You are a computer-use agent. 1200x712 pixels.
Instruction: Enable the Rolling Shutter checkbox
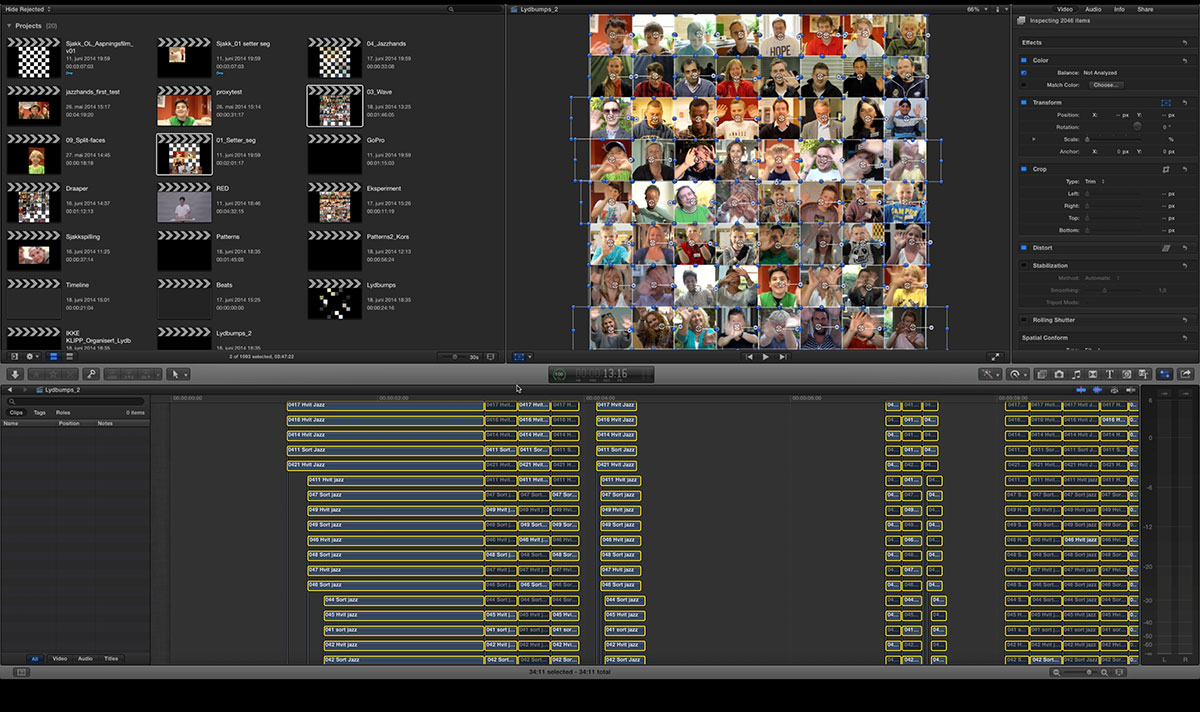click(x=1024, y=320)
